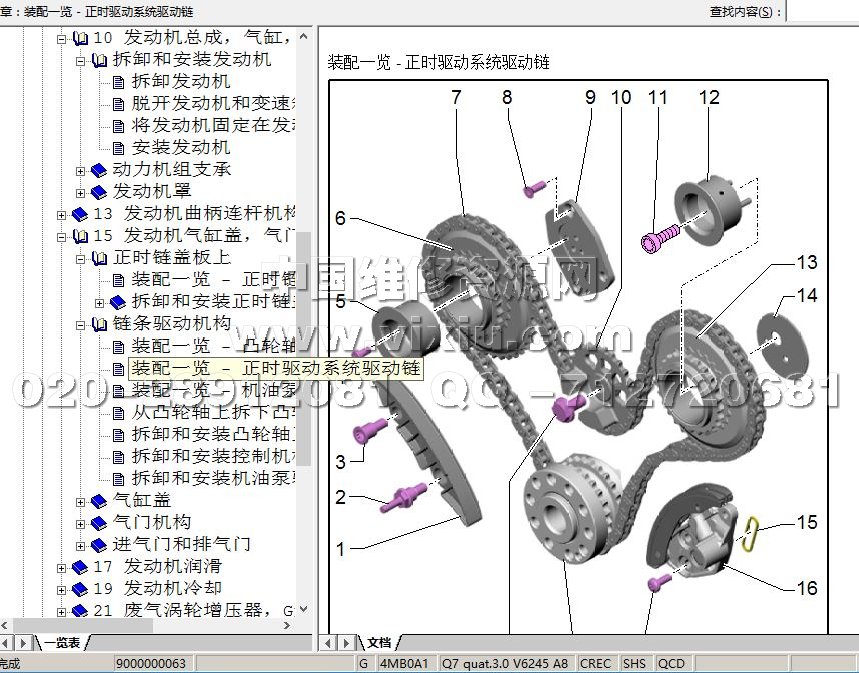Collapse the 15 发动机气缸盖 chapter node

click(x=62, y=236)
